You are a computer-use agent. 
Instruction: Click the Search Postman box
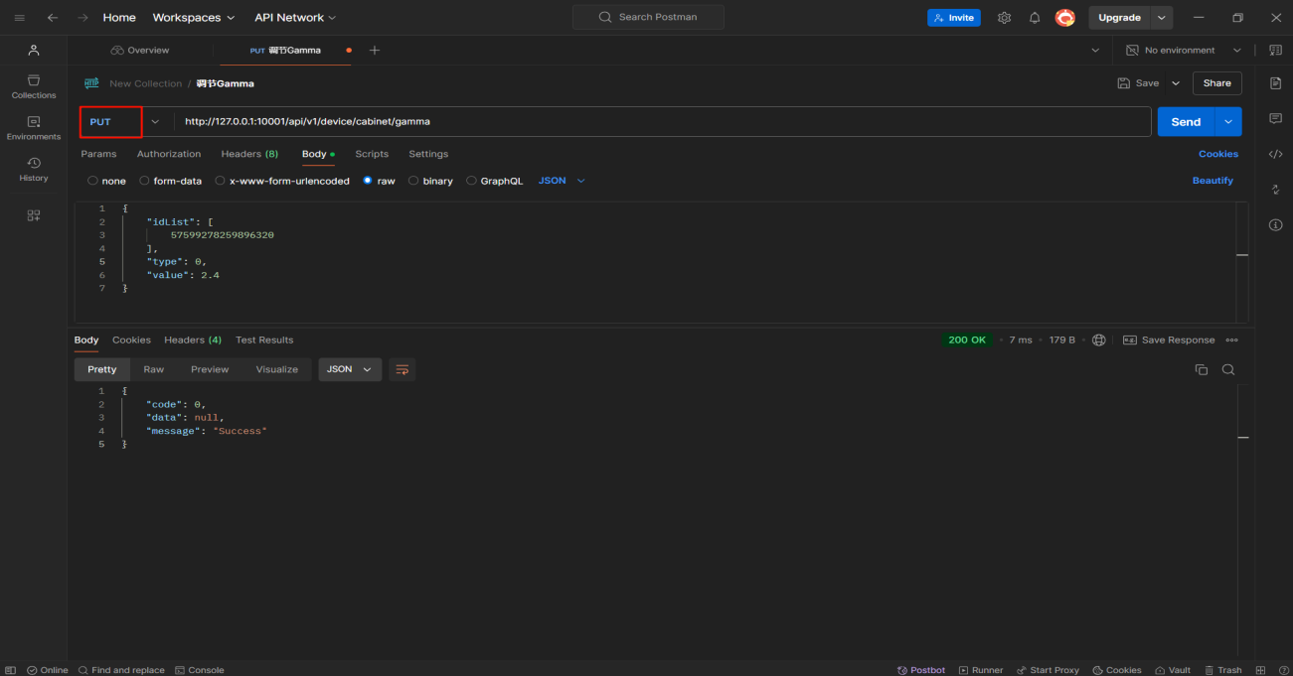click(x=648, y=17)
